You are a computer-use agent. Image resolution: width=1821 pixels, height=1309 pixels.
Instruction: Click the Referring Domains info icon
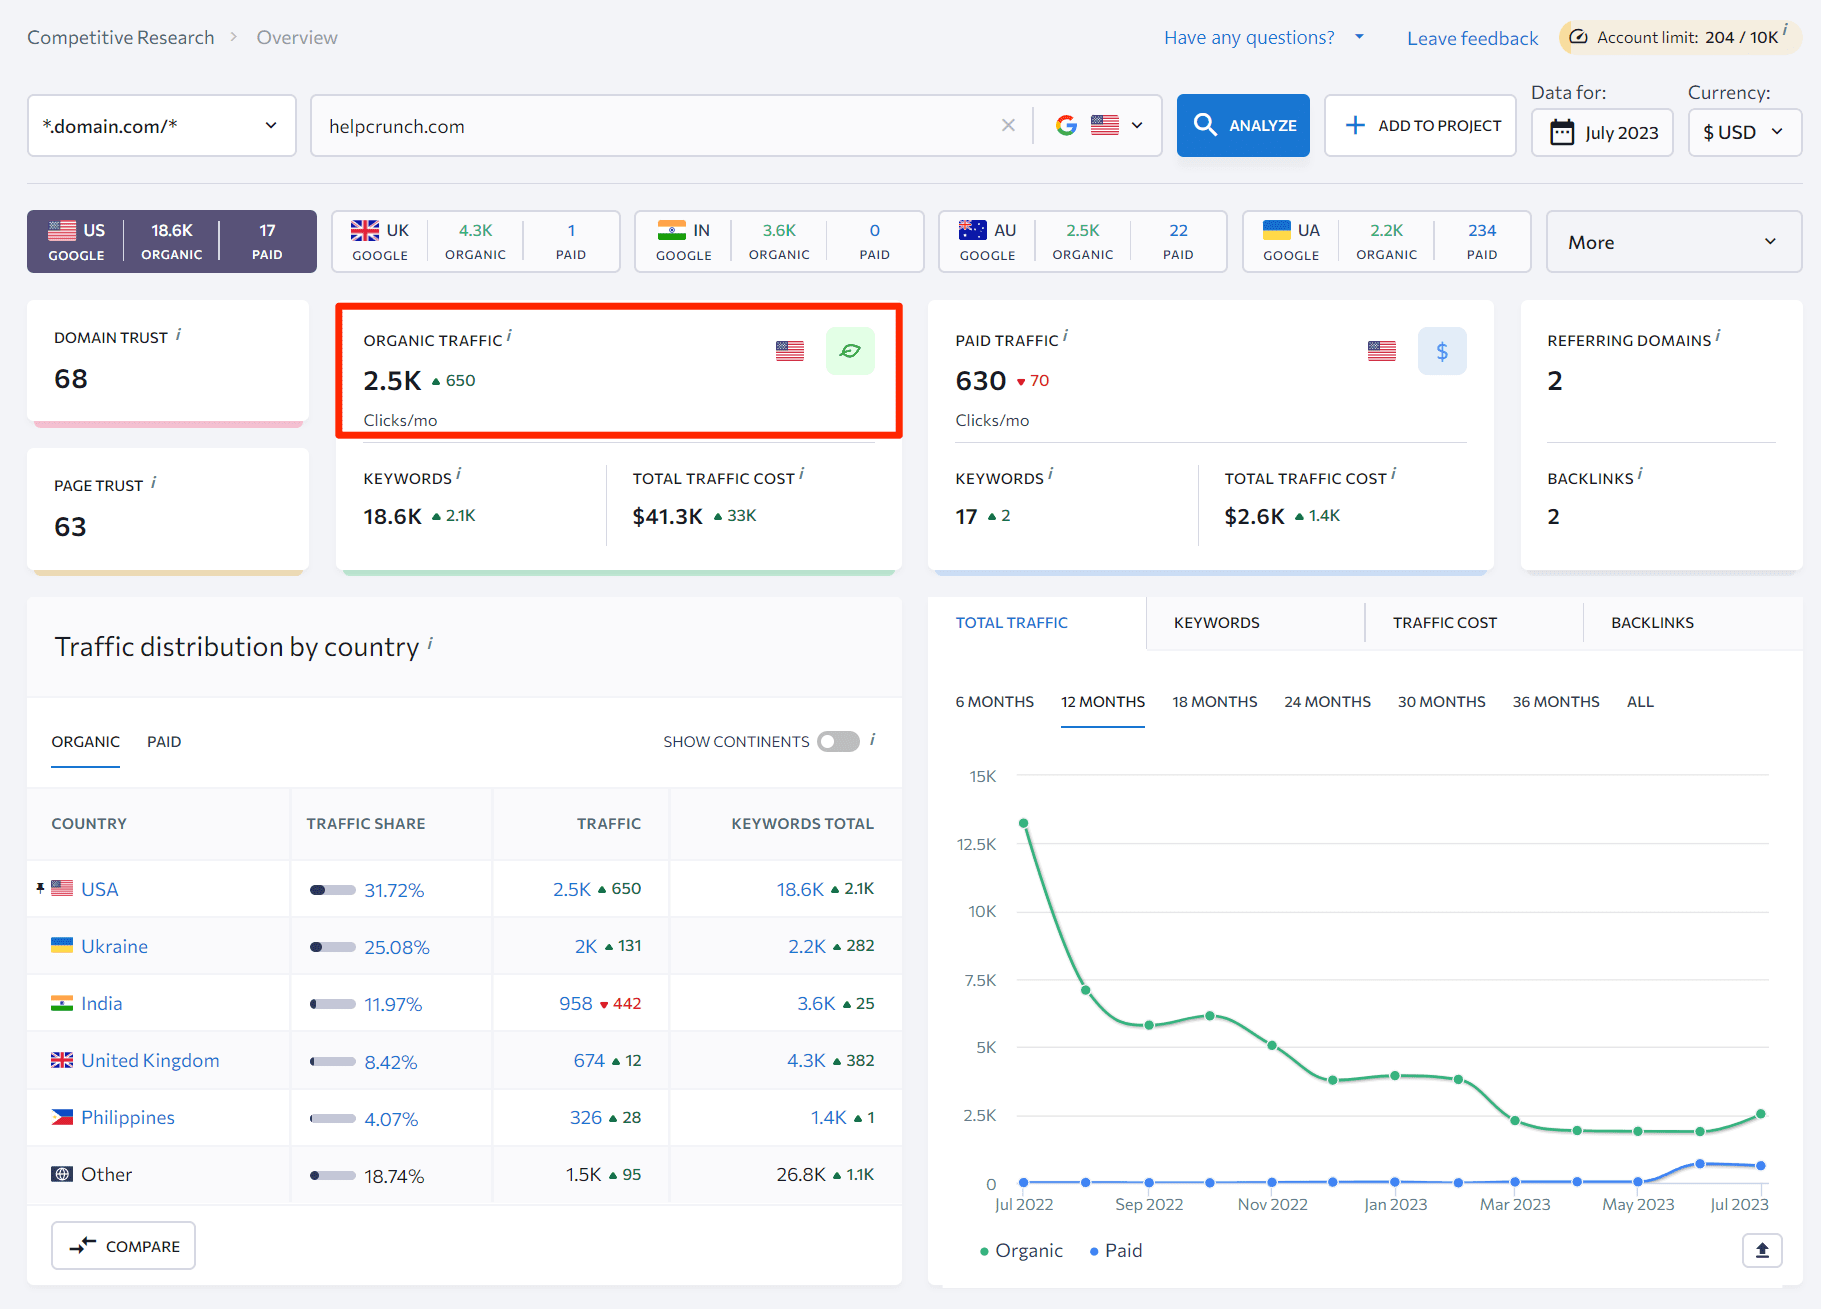(x=1718, y=337)
